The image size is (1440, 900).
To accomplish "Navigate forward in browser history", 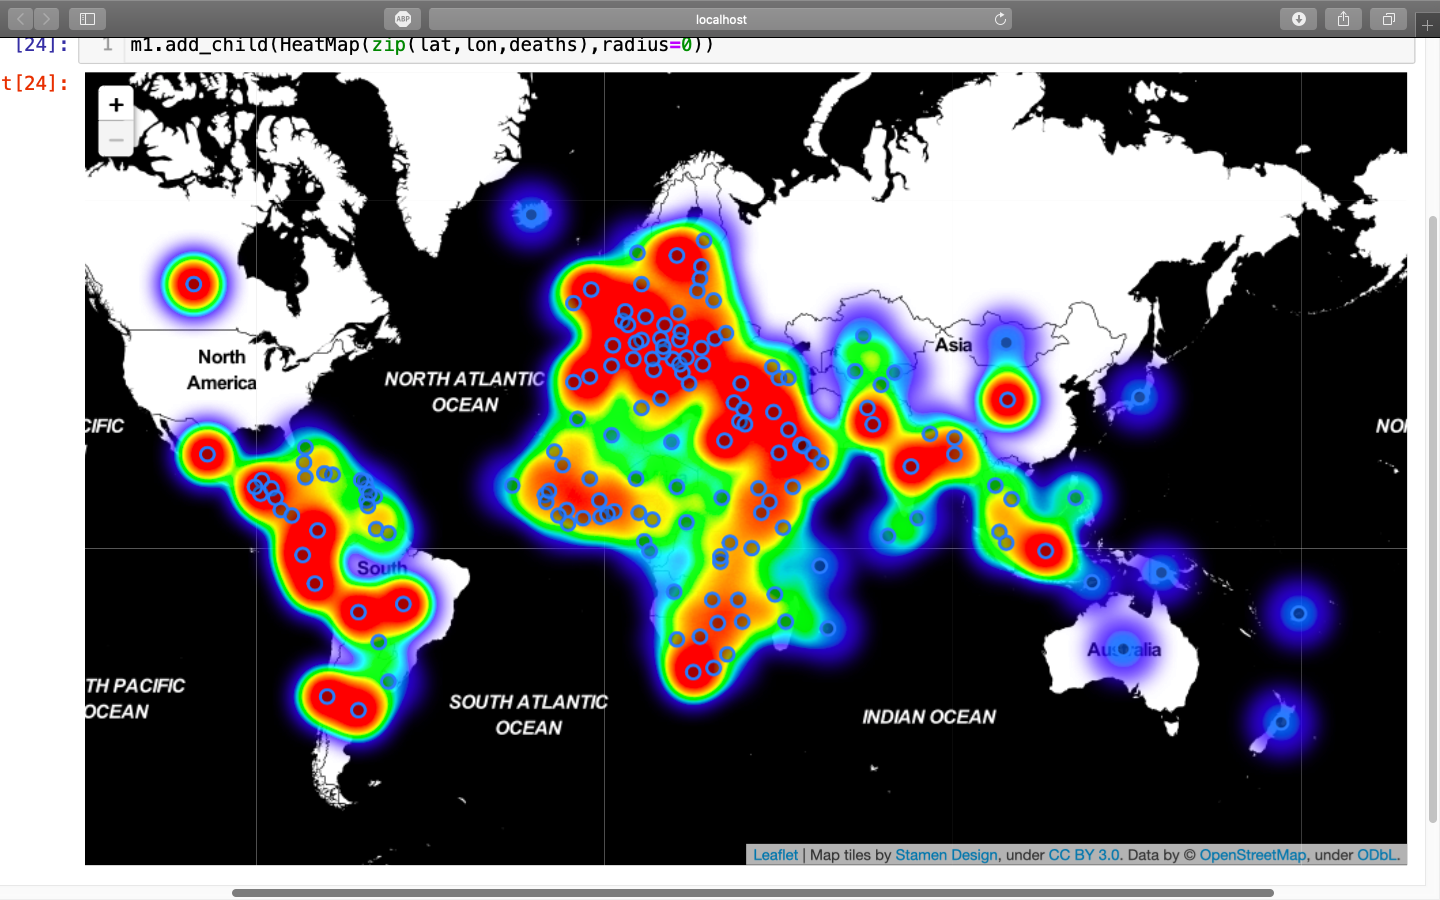I will 46,18.
